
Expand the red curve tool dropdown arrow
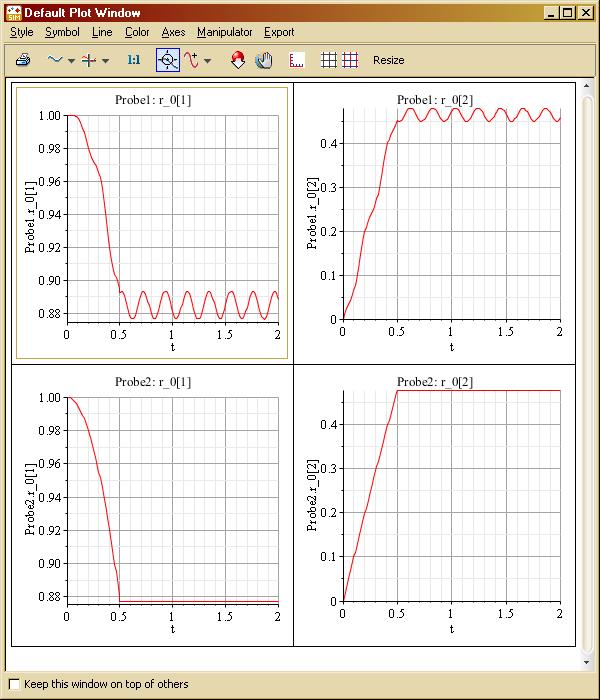coord(208,61)
